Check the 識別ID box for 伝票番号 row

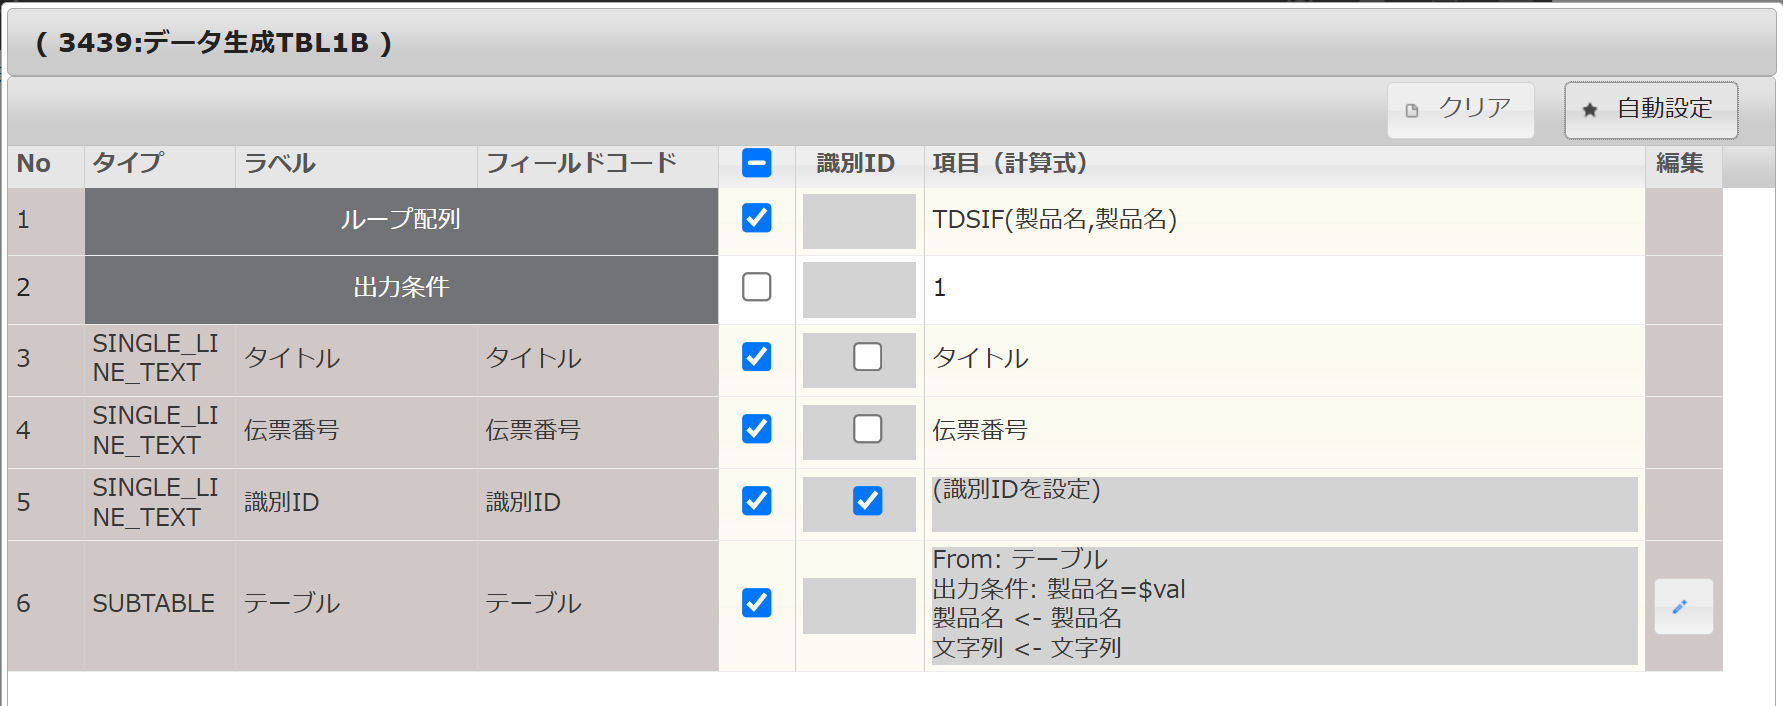click(x=868, y=429)
